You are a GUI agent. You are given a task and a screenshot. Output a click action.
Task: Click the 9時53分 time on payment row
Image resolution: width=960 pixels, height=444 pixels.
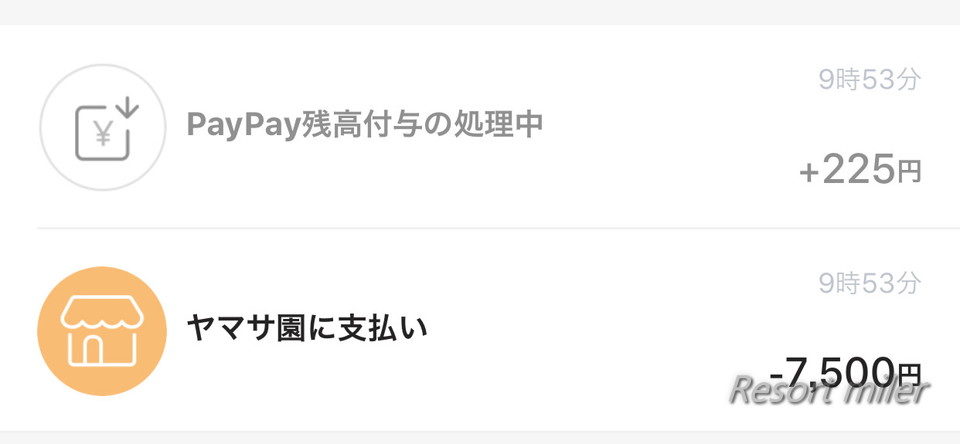click(x=869, y=283)
